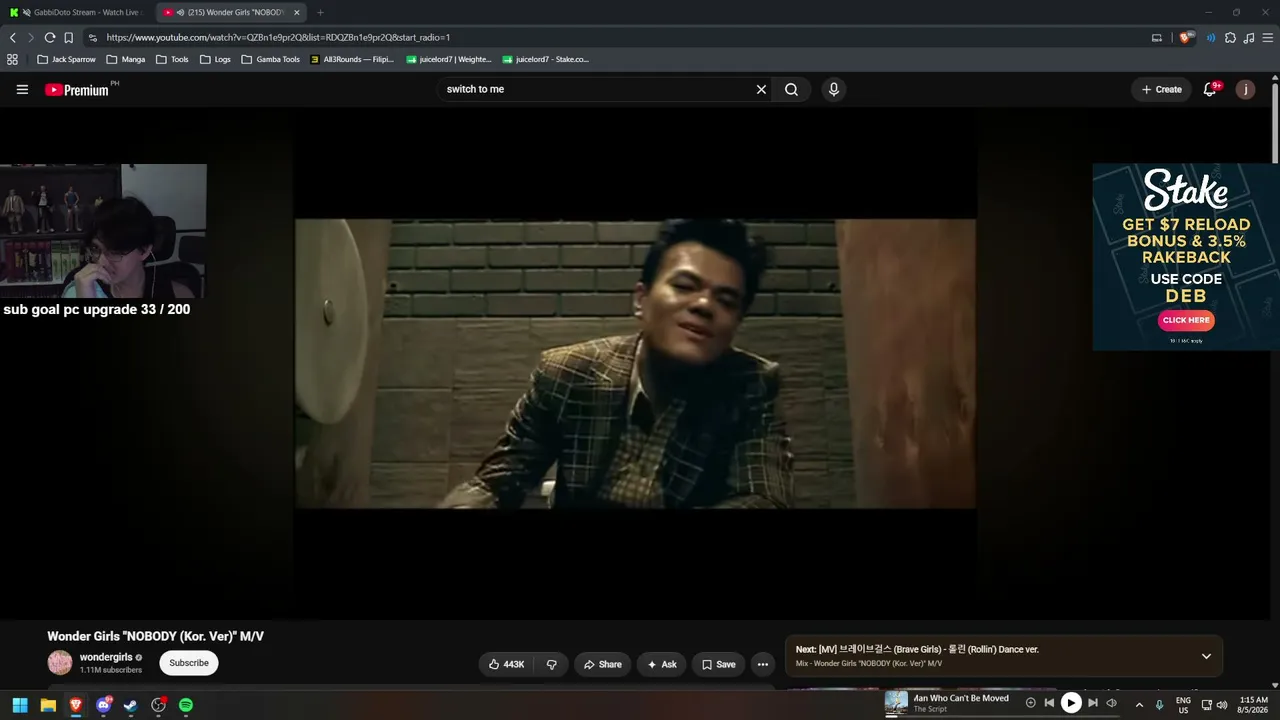Click the Create button
1280x720 pixels.
pyautogui.click(x=1162, y=89)
